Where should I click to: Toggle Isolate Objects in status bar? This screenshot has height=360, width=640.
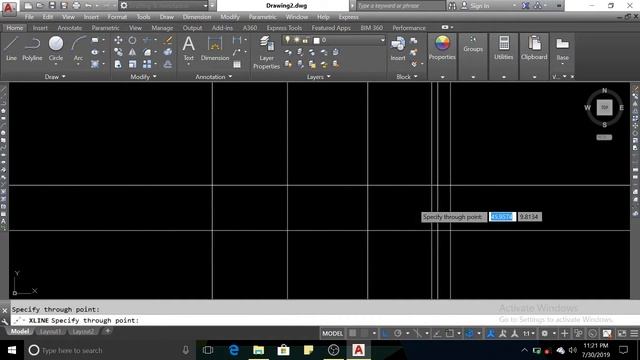[578, 333]
